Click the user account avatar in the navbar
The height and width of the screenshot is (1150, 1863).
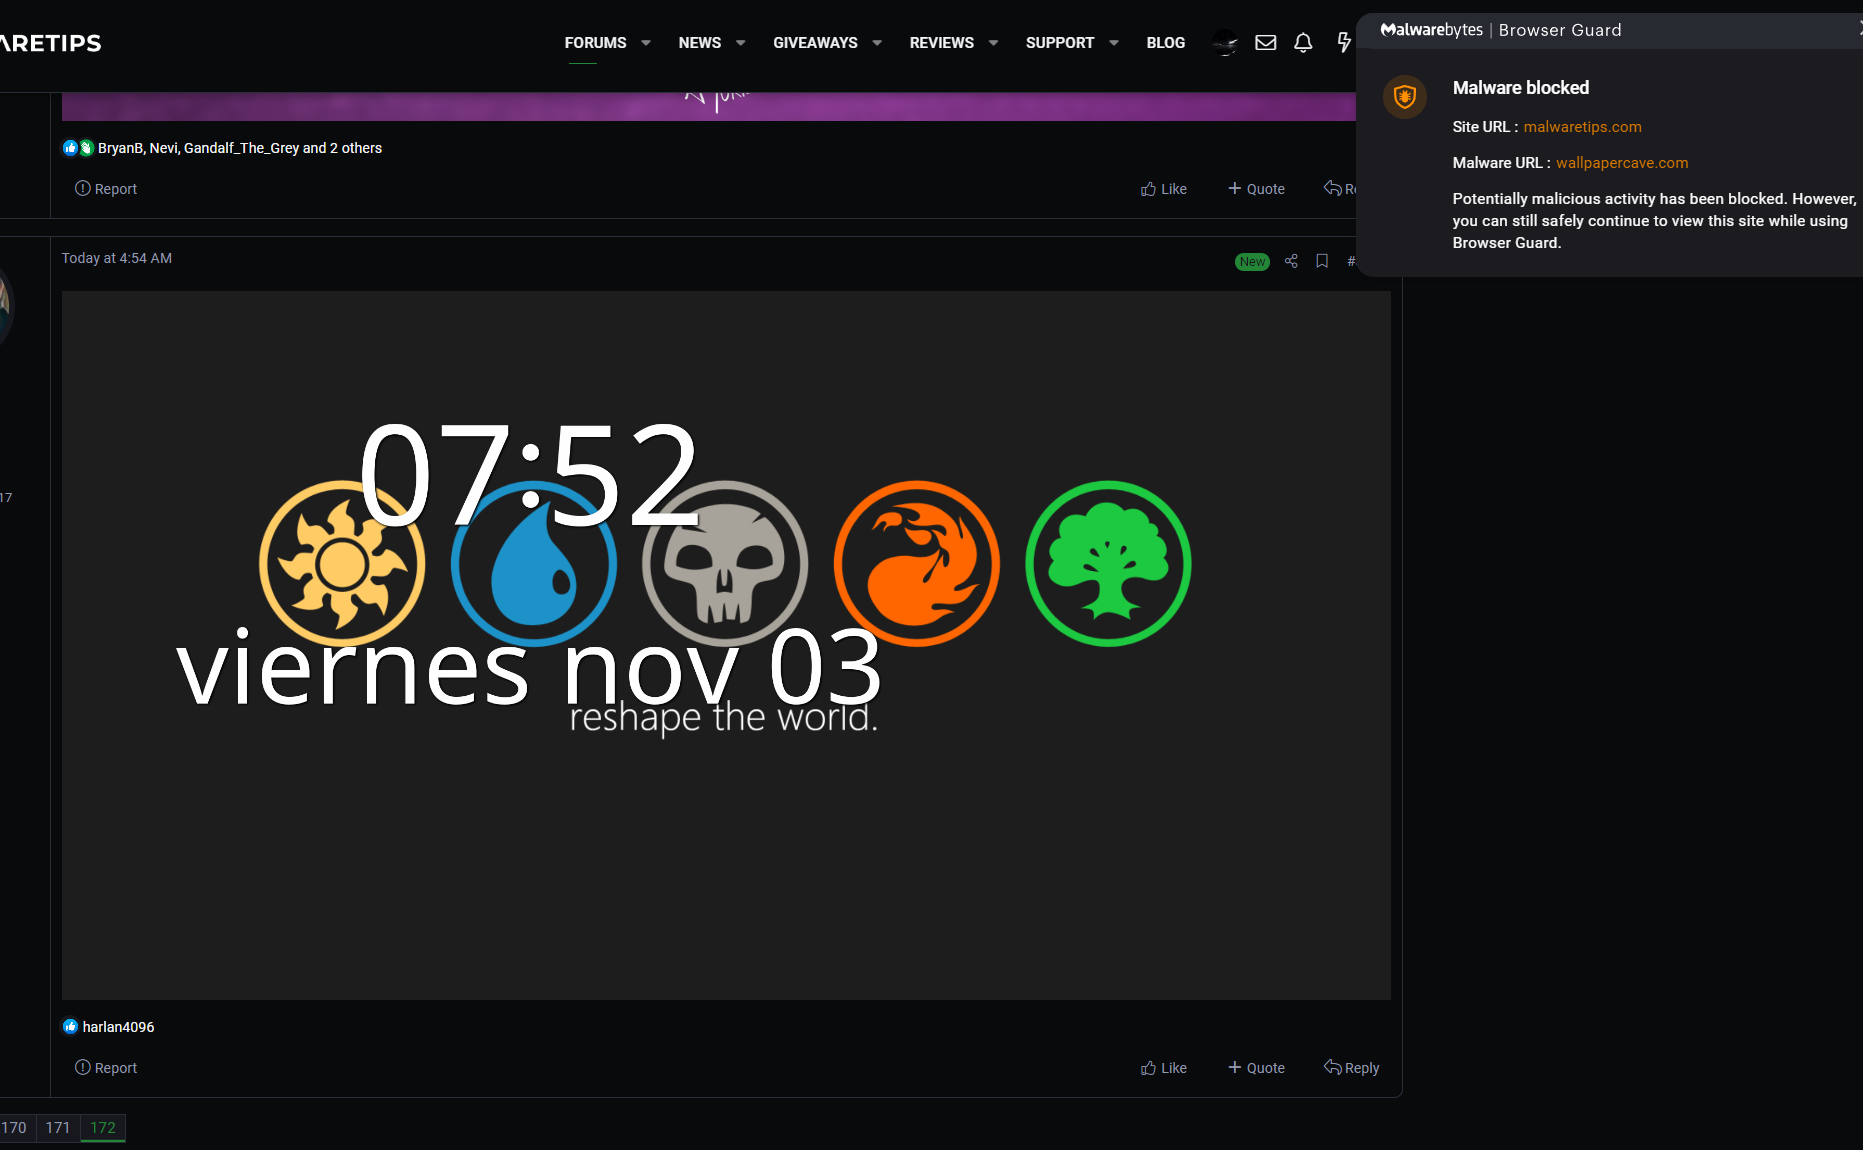(x=1225, y=43)
